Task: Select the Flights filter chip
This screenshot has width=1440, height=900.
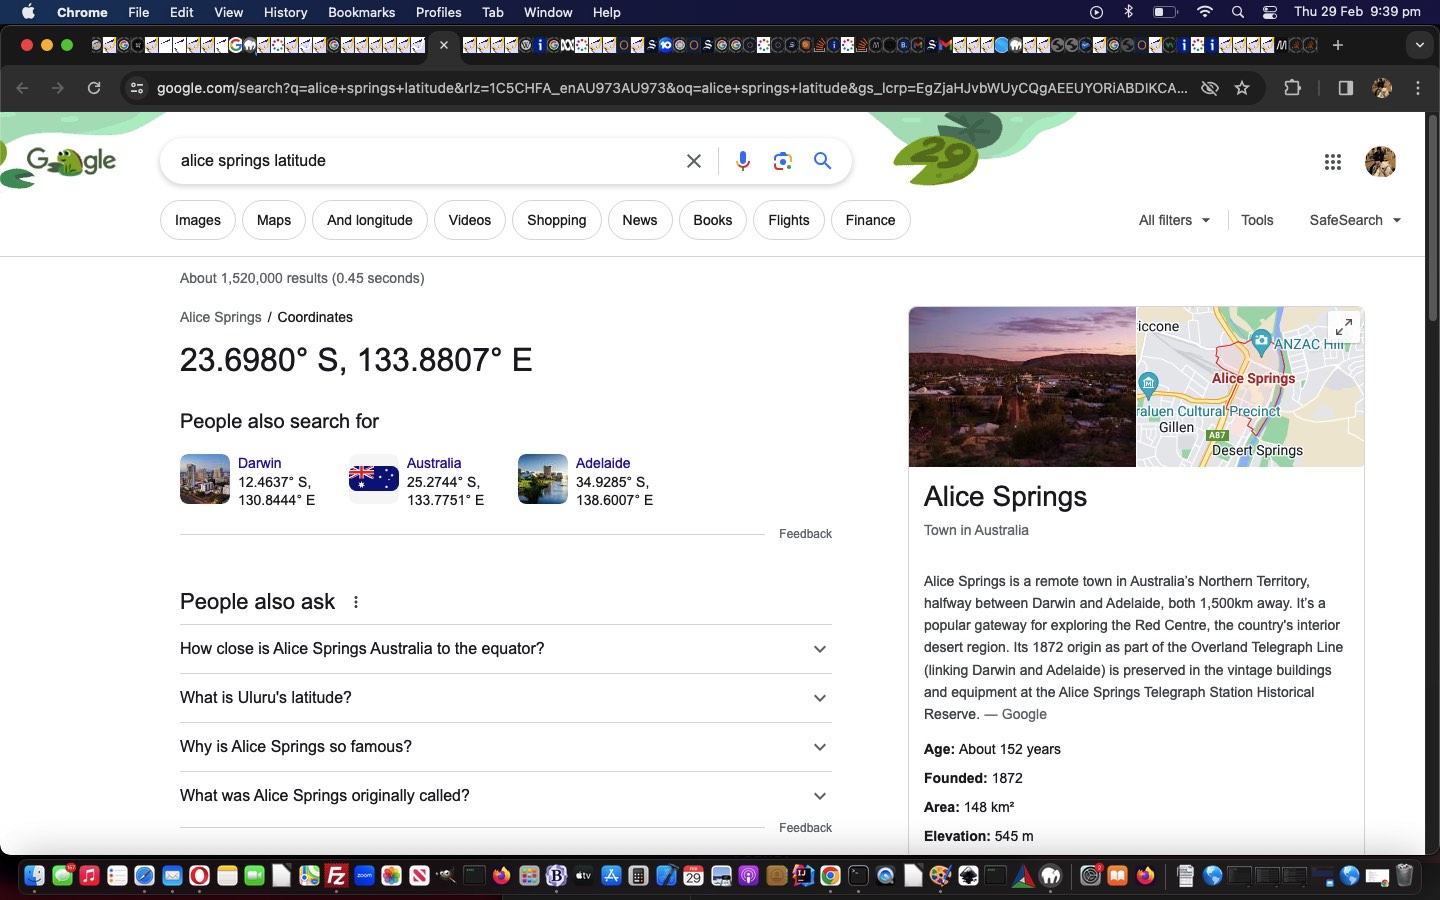Action: (x=789, y=220)
